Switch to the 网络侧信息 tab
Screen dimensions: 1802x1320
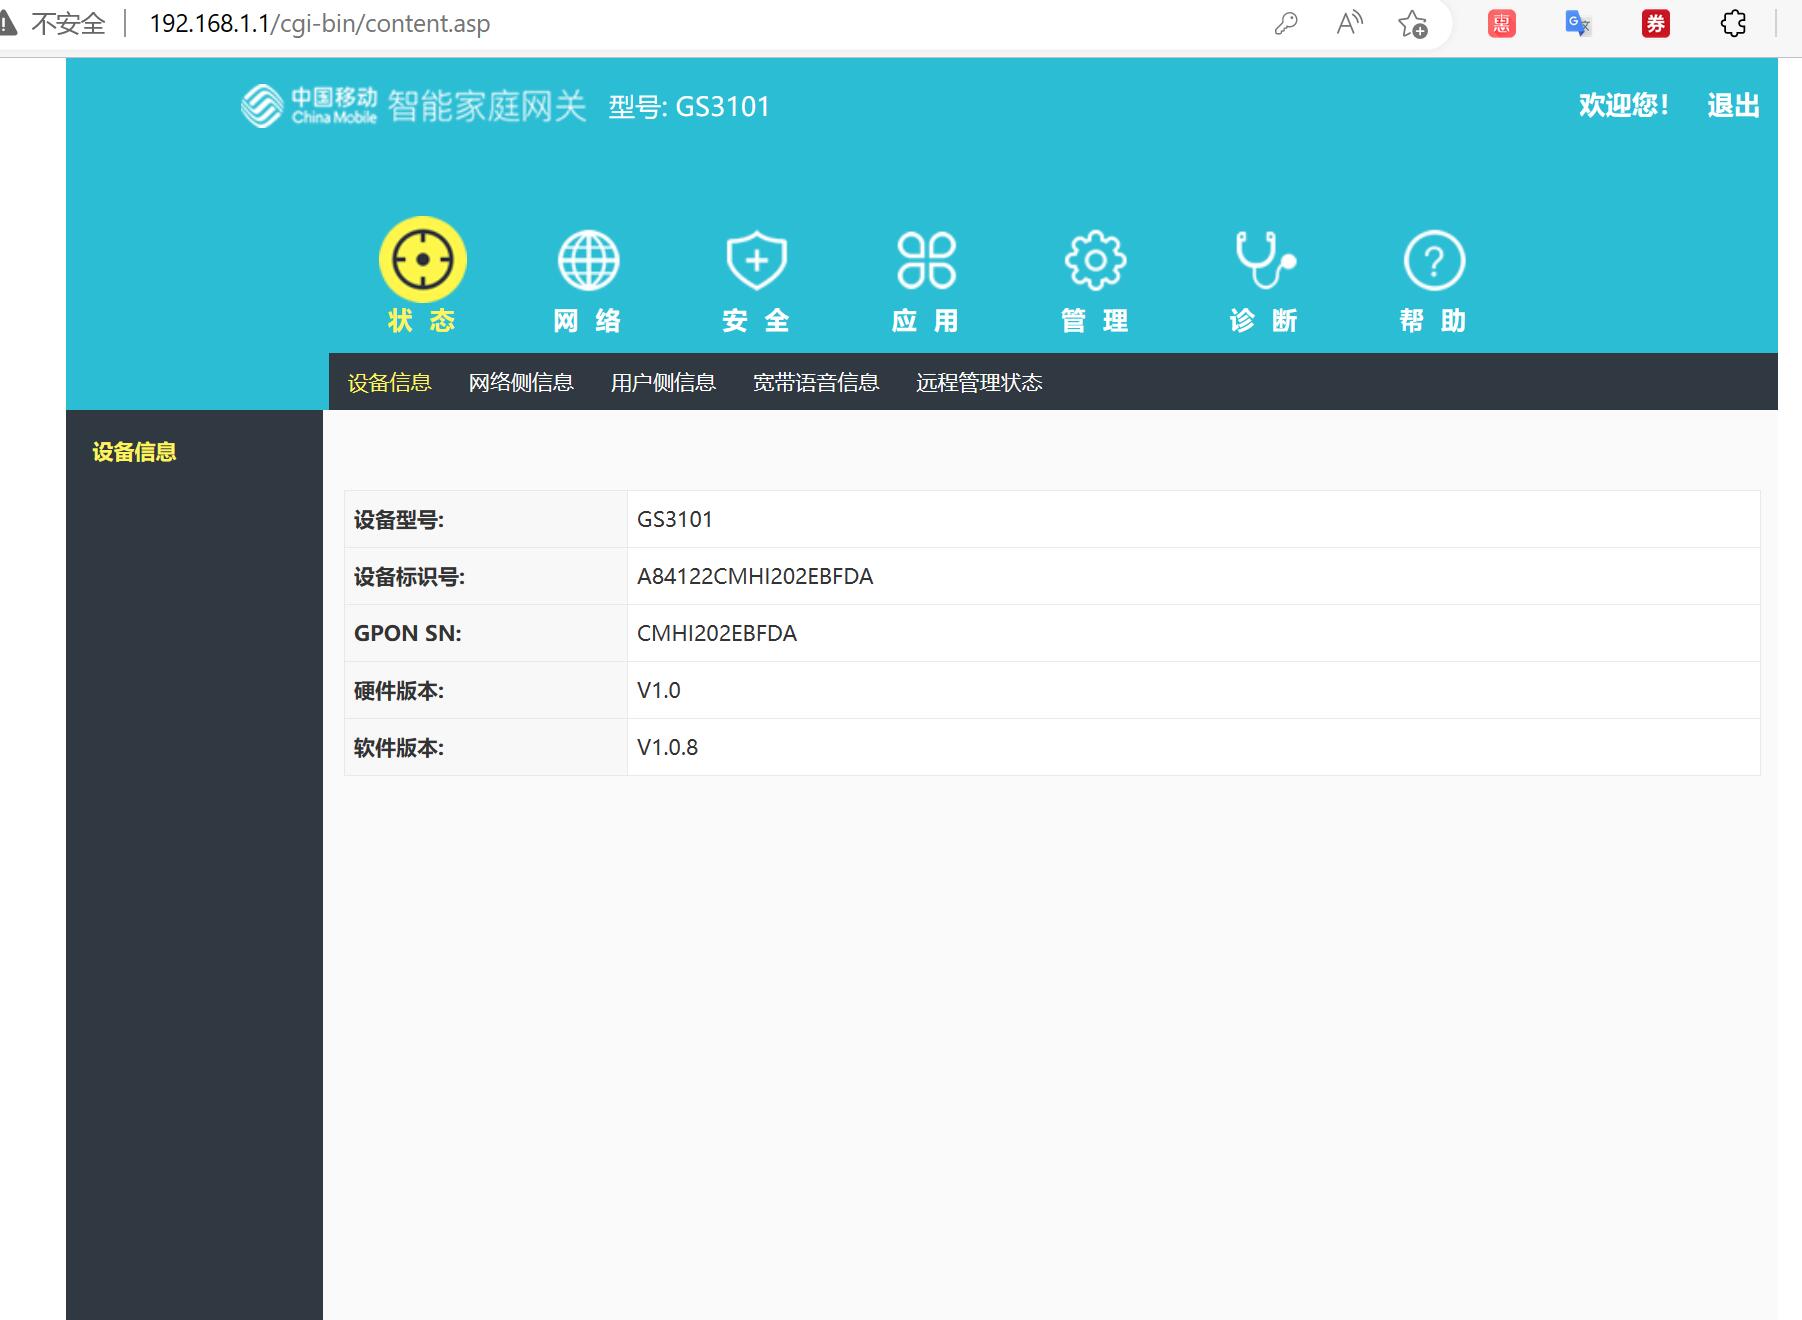(521, 382)
